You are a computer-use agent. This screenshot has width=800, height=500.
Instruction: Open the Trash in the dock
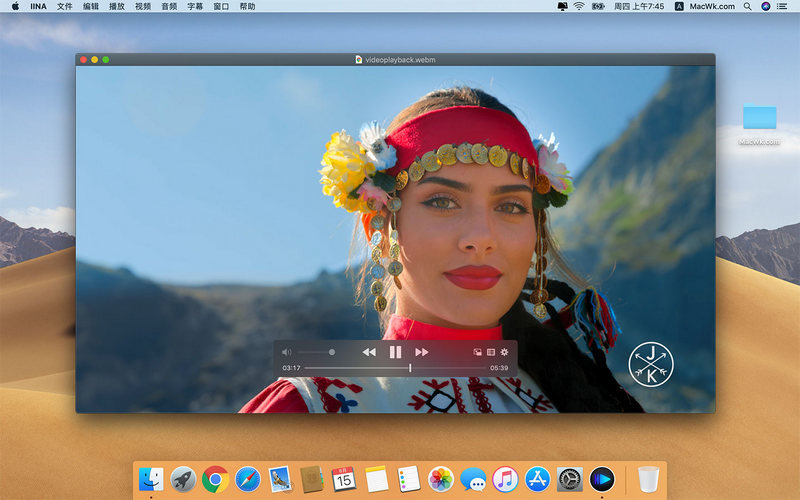(648, 479)
